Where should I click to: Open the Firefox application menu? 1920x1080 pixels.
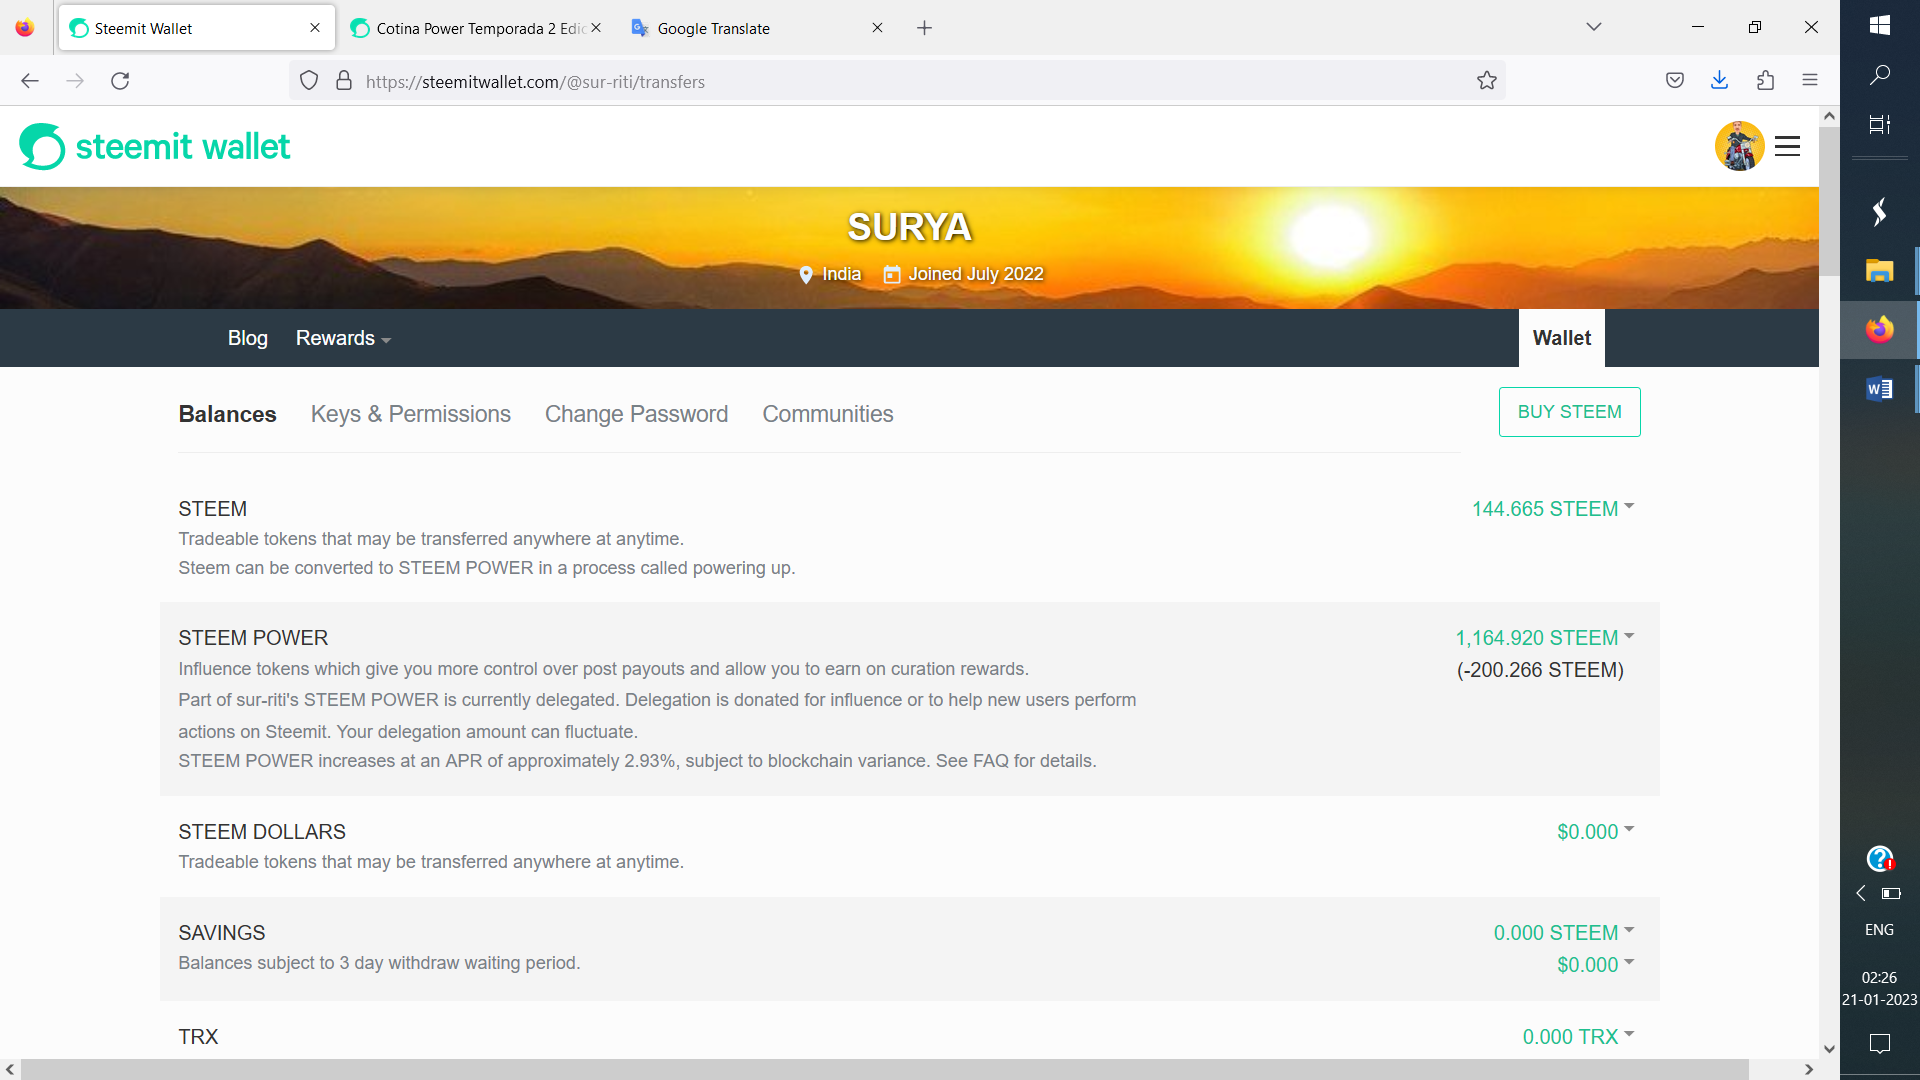[x=1810, y=81]
